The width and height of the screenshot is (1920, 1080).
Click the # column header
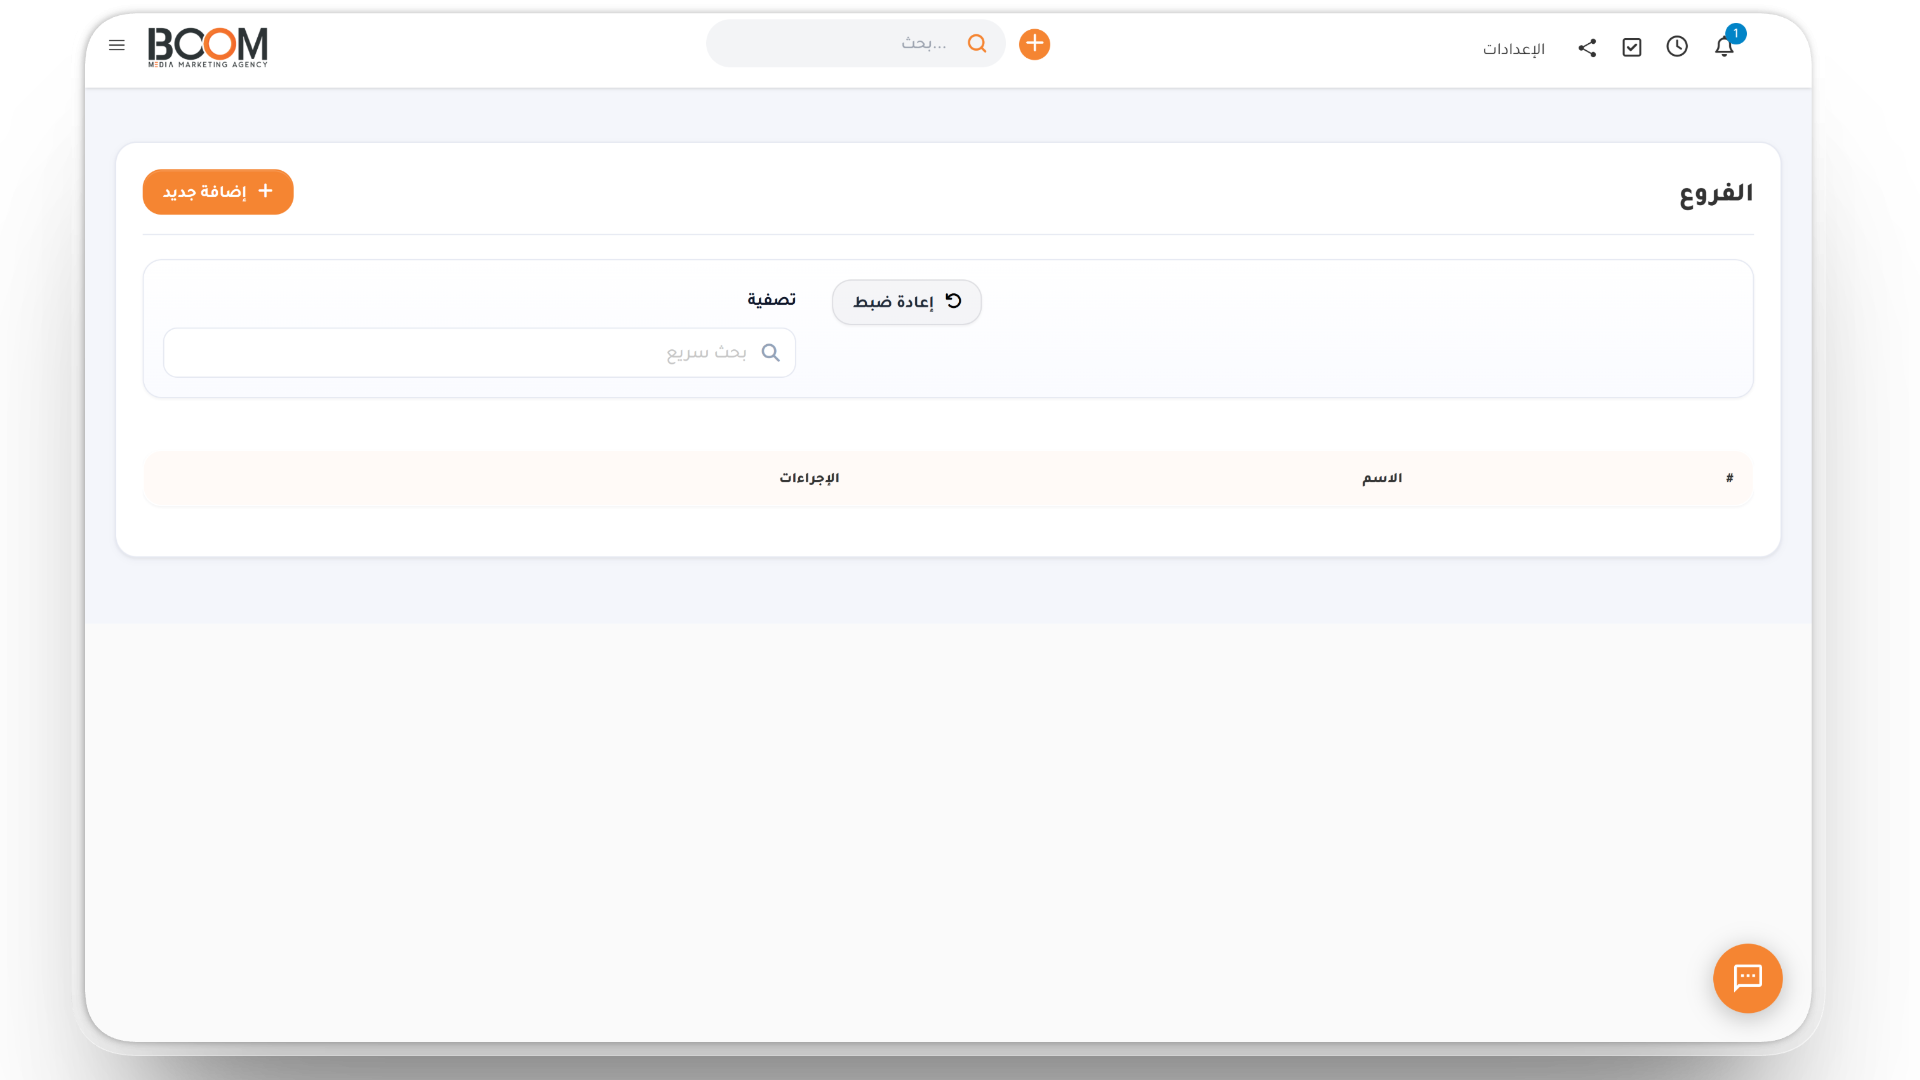click(1729, 479)
